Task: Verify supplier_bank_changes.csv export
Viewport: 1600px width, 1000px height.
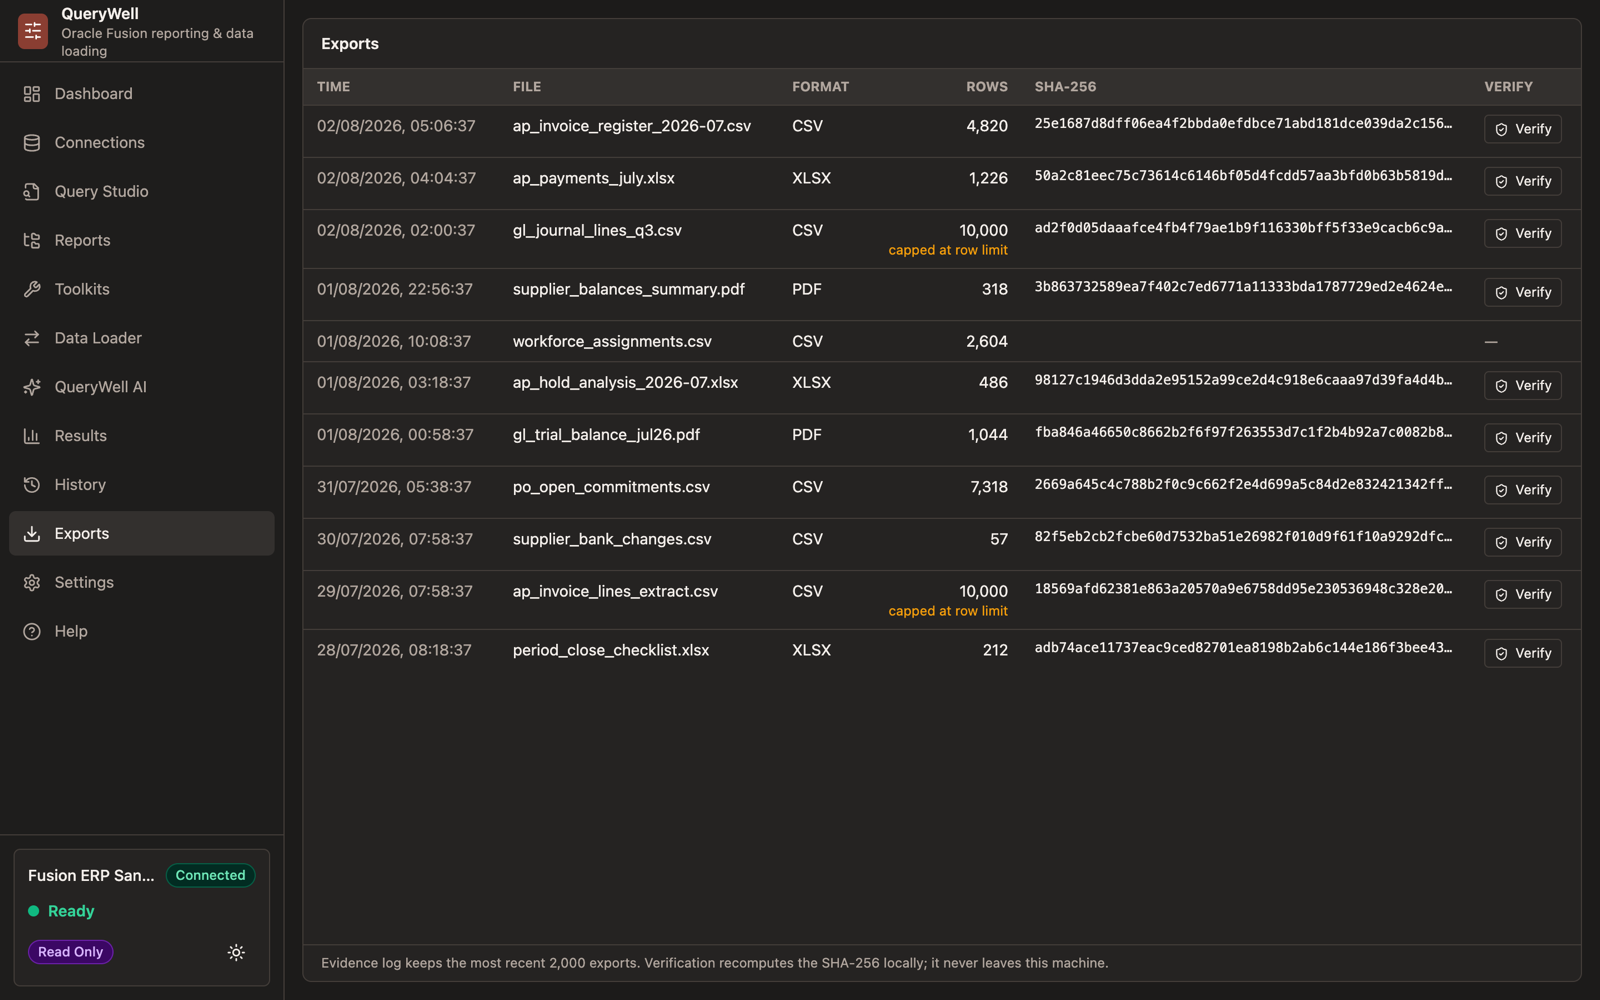Action: click(1522, 542)
